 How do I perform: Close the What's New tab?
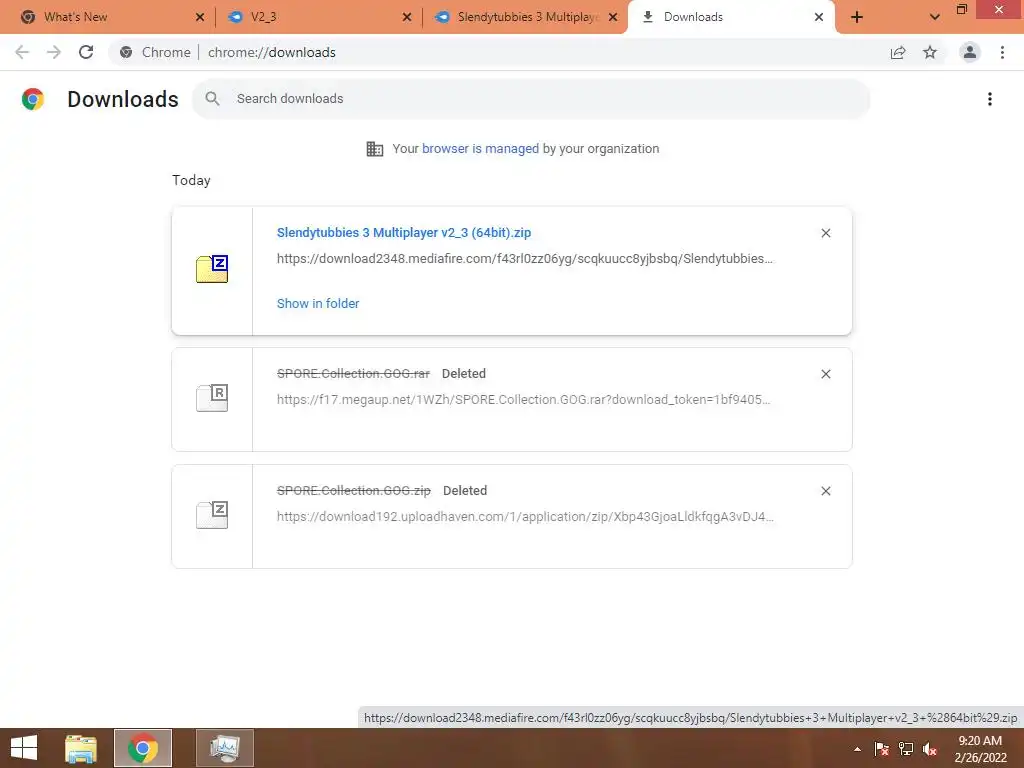[200, 18]
